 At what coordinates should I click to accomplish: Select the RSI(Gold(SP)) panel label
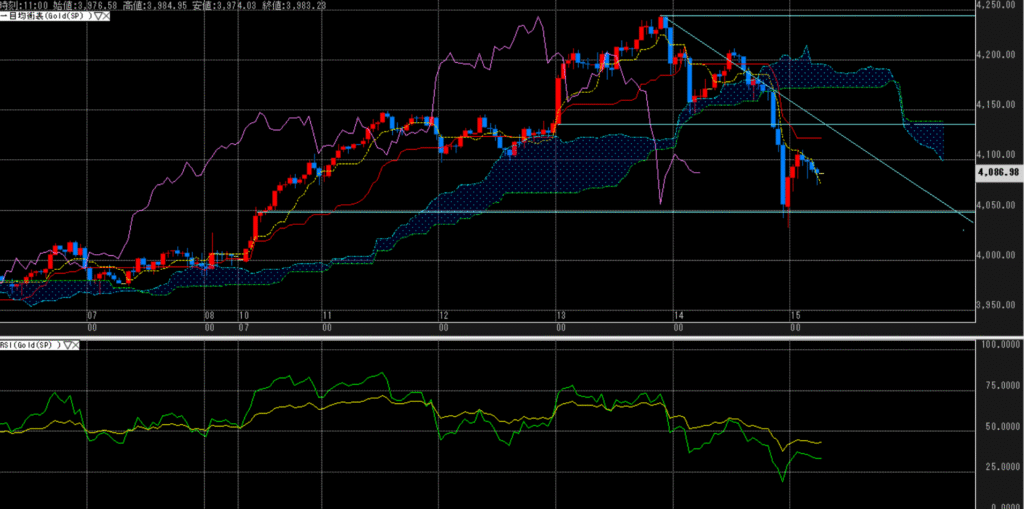(30, 344)
